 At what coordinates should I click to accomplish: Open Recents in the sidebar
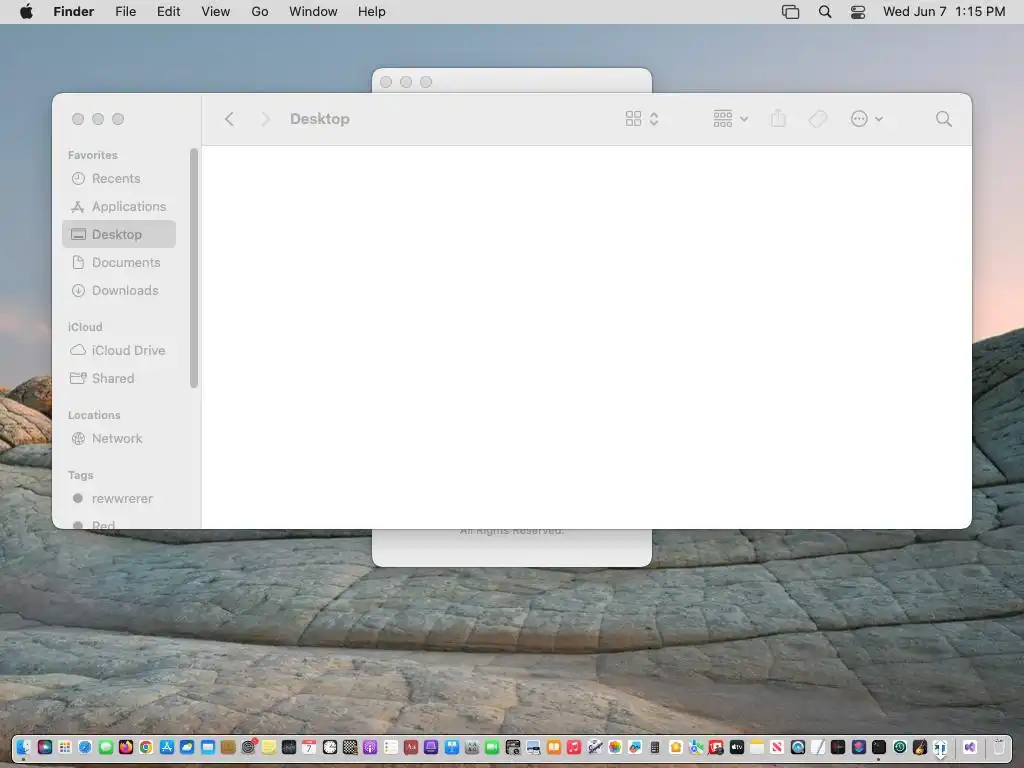pyautogui.click(x=119, y=178)
